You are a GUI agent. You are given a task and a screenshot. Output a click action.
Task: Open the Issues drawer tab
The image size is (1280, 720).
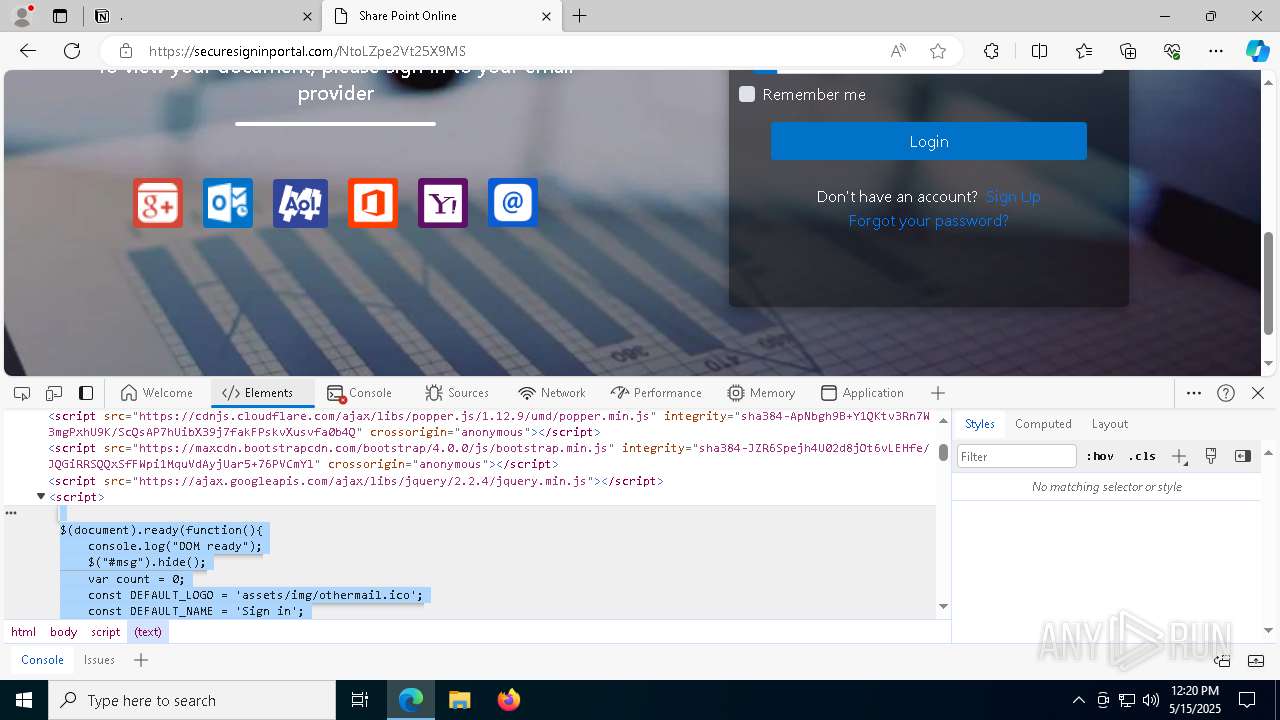tap(99, 660)
